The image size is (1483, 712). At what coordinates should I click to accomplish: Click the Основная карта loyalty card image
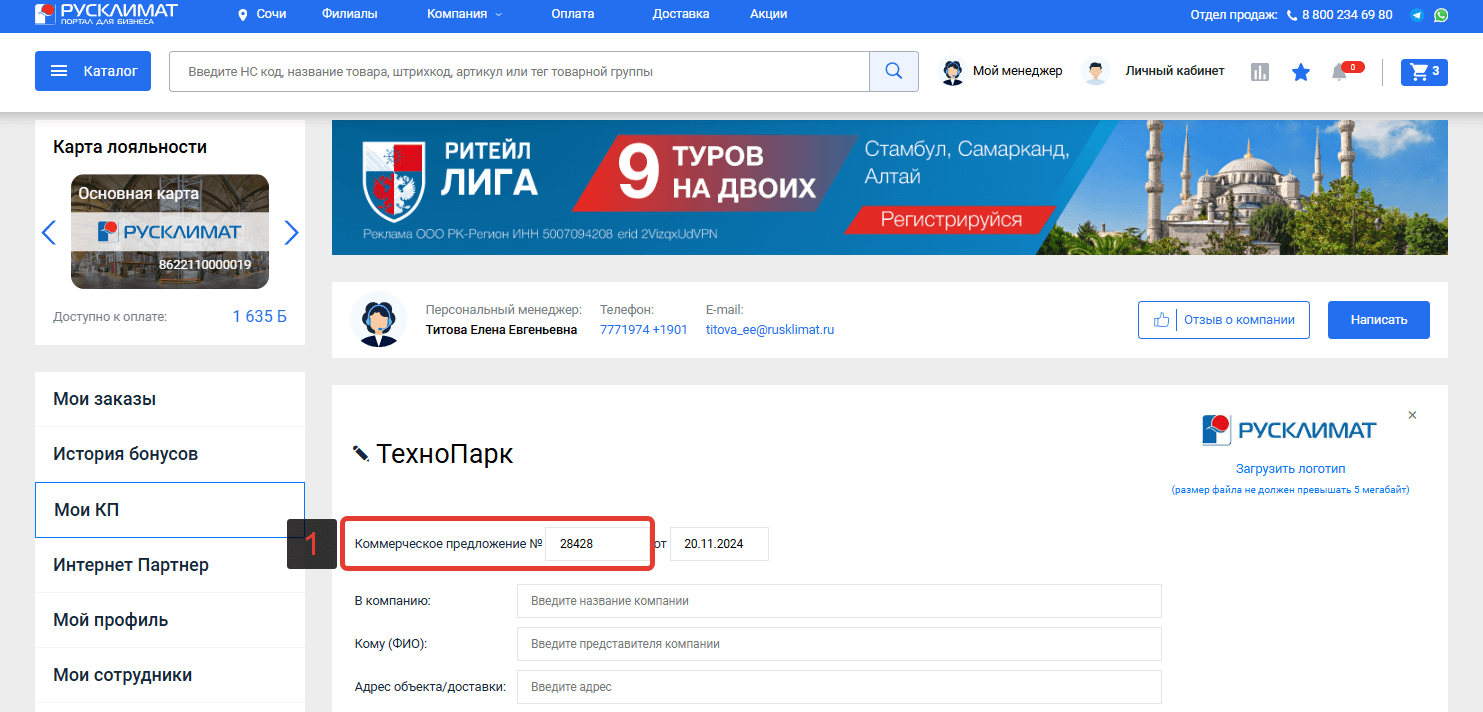[x=170, y=232]
